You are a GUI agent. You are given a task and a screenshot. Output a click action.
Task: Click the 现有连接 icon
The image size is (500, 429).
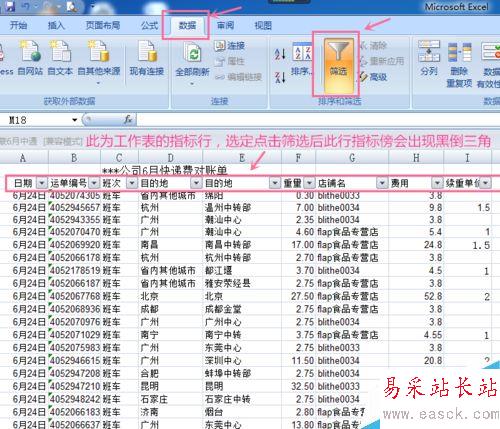[147, 58]
